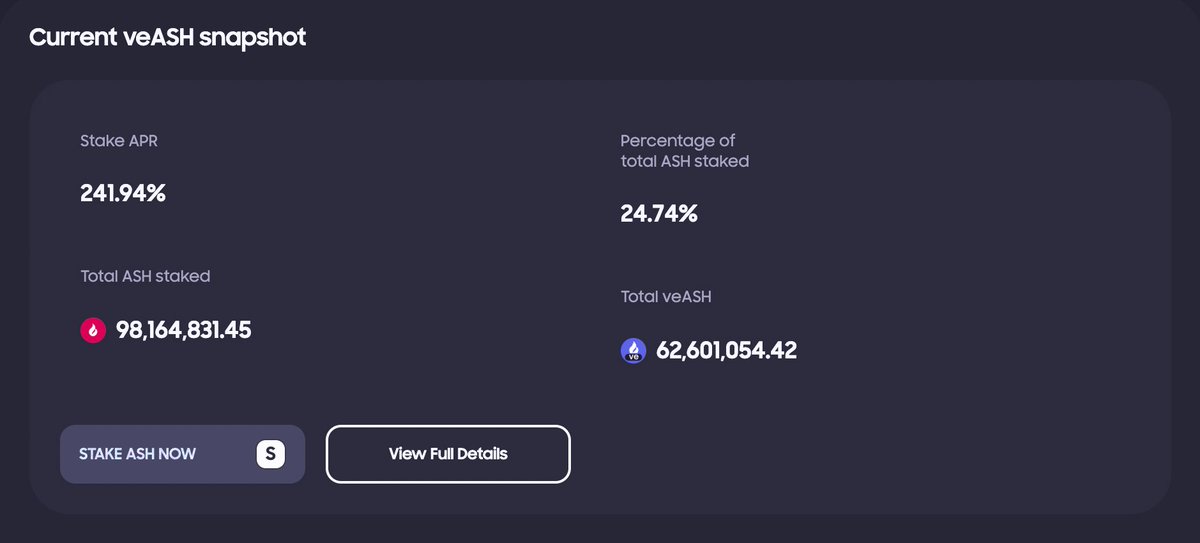Select the 62,601,054.42 veASH amount
This screenshot has width=1200, height=543.
[x=726, y=350]
